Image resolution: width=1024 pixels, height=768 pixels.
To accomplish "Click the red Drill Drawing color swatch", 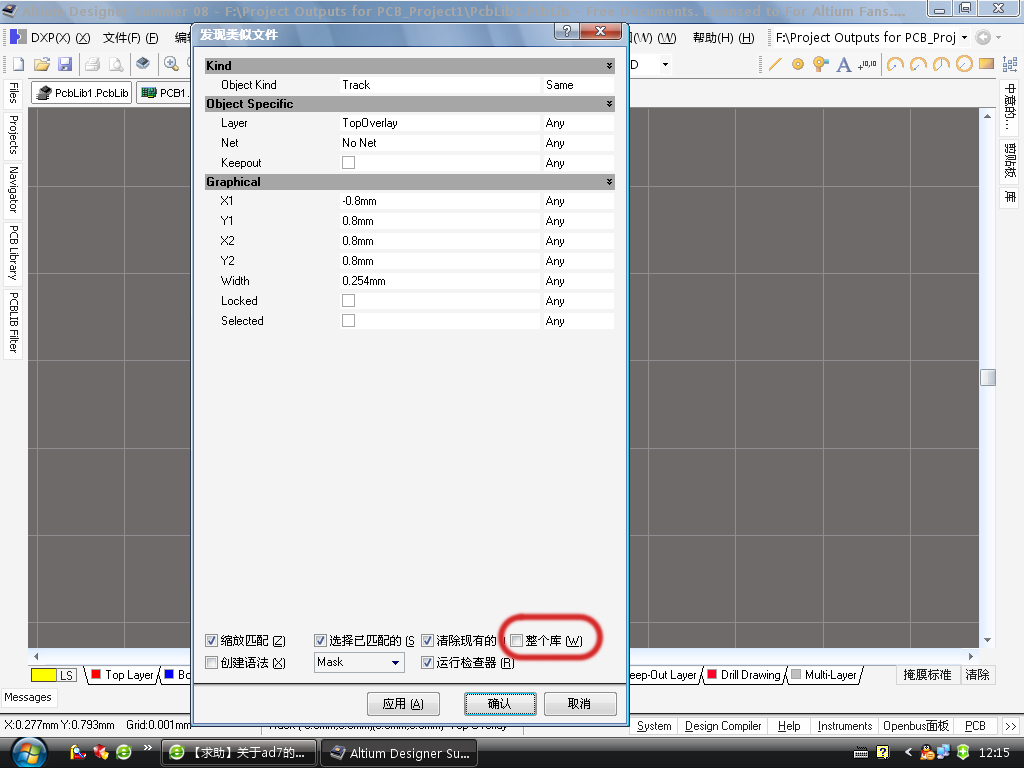I will point(712,674).
